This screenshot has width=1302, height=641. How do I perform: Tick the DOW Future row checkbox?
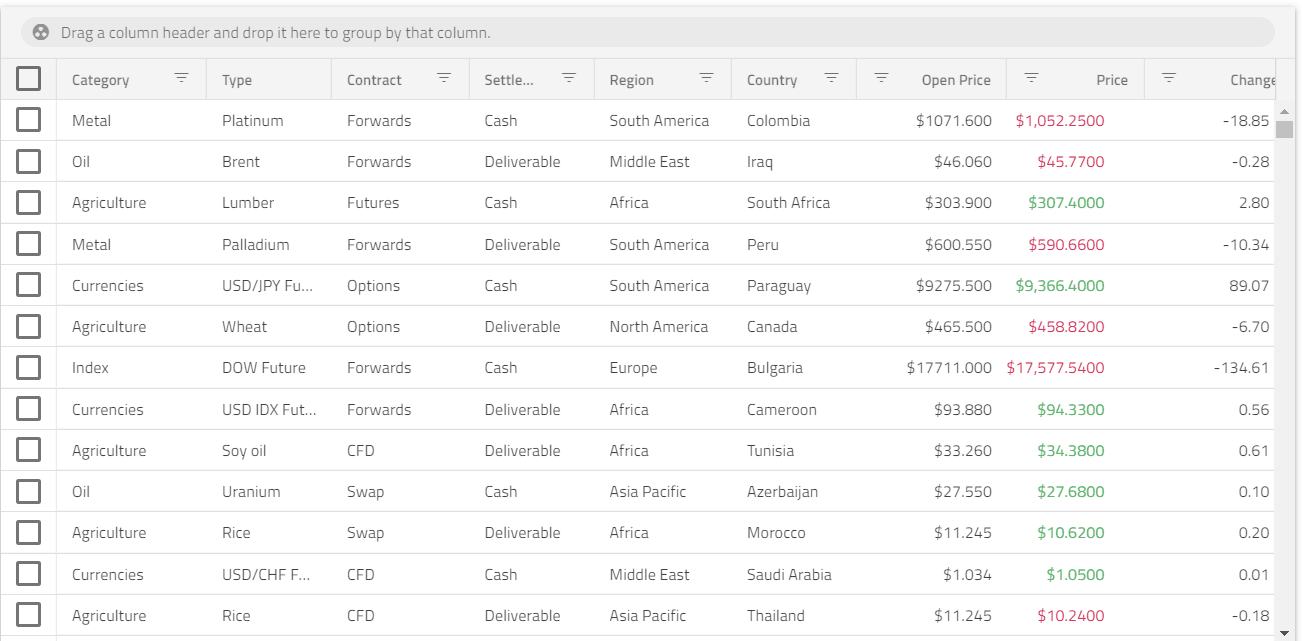[28, 368]
